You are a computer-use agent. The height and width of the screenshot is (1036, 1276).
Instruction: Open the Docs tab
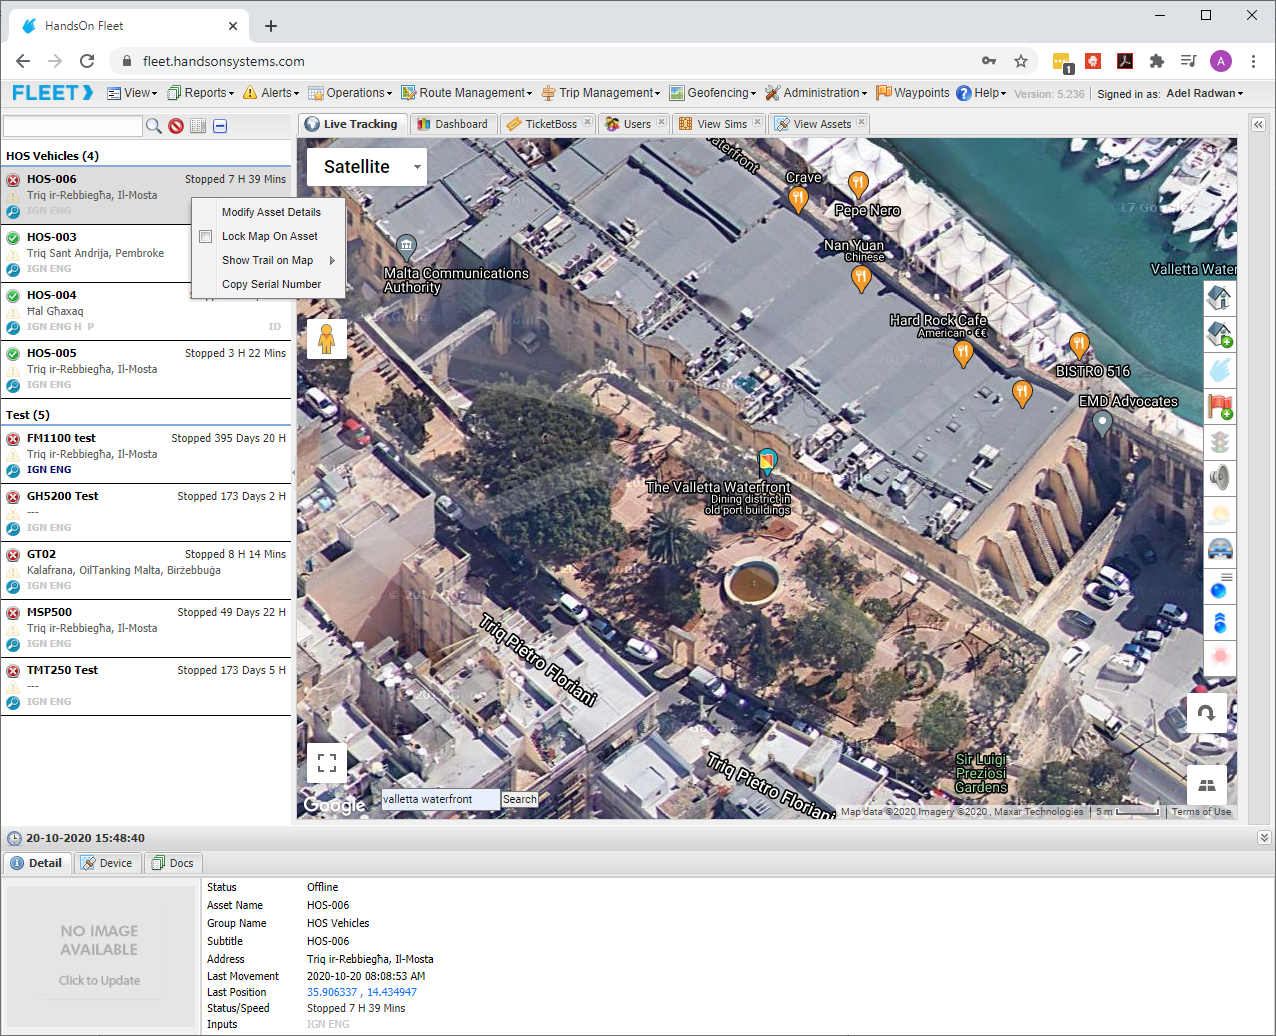point(173,863)
